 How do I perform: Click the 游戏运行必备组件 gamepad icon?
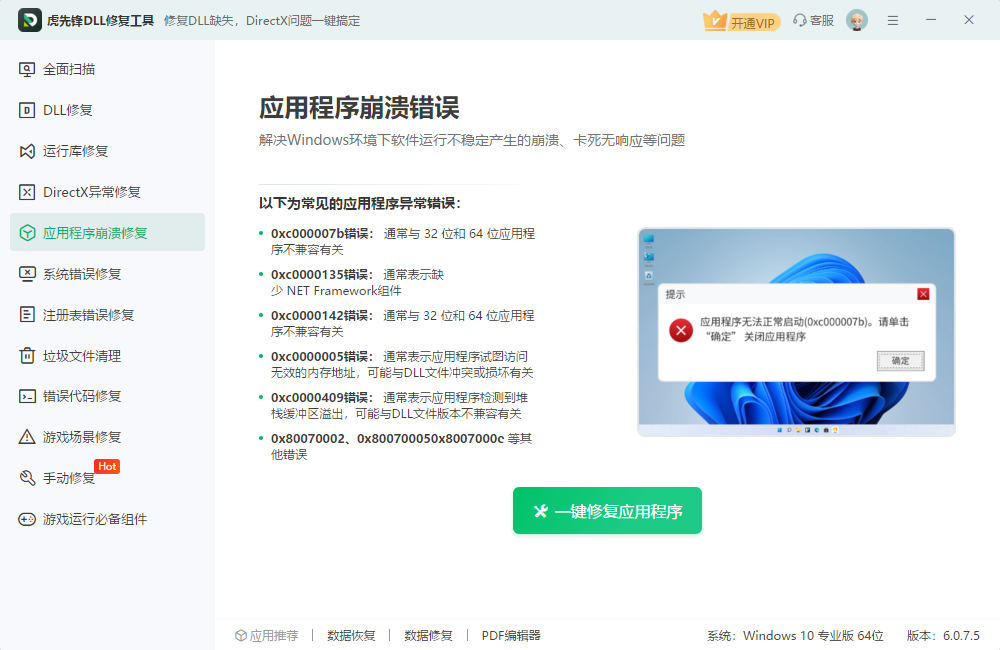click(x=27, y=519)
